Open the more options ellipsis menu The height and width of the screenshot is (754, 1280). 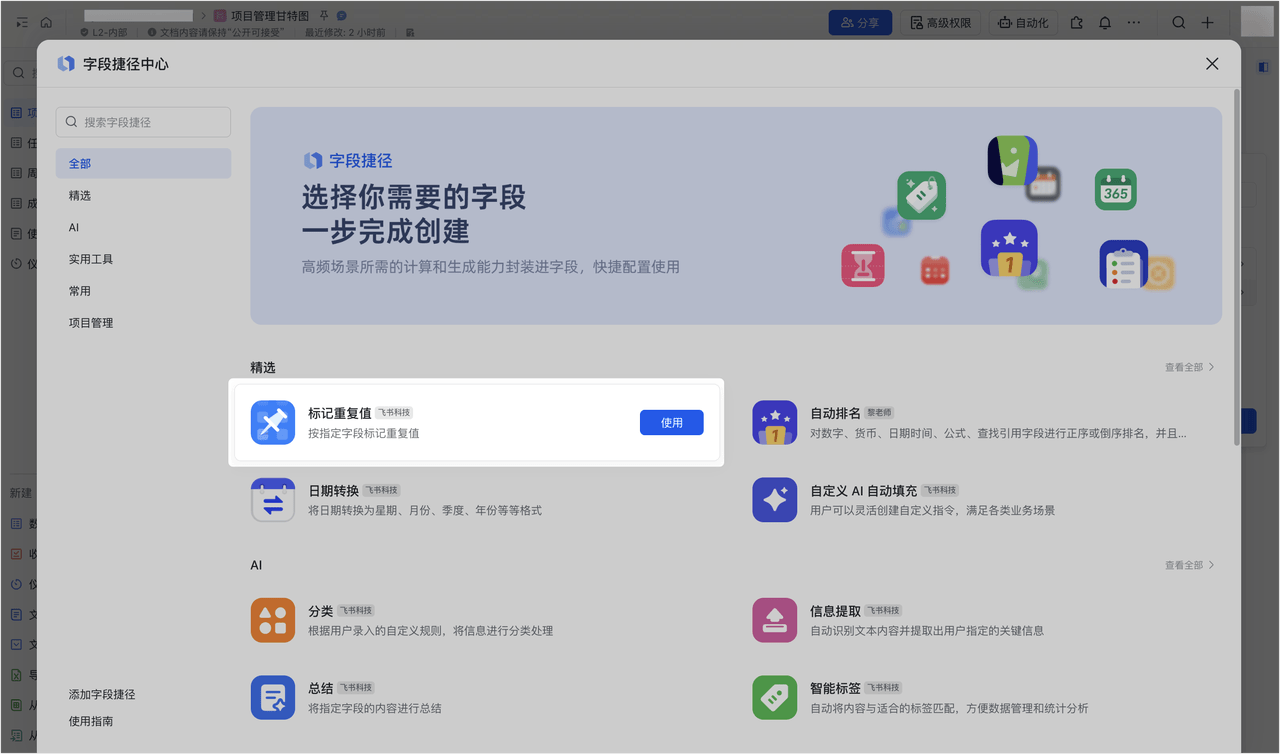[x=1133, y=22]
